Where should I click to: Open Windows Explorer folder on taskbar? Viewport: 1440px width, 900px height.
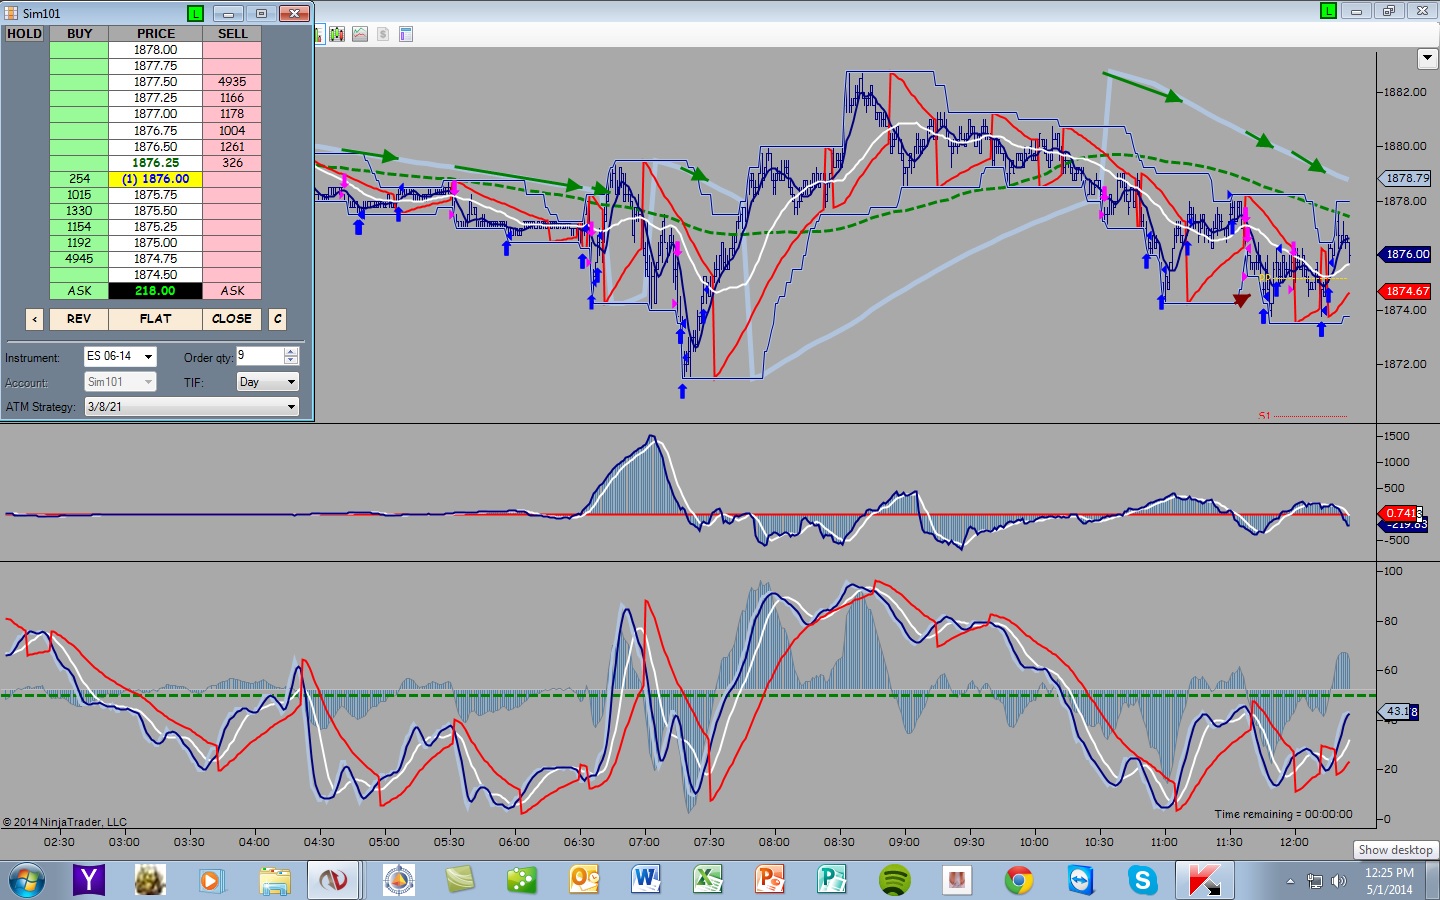[273, 880]
